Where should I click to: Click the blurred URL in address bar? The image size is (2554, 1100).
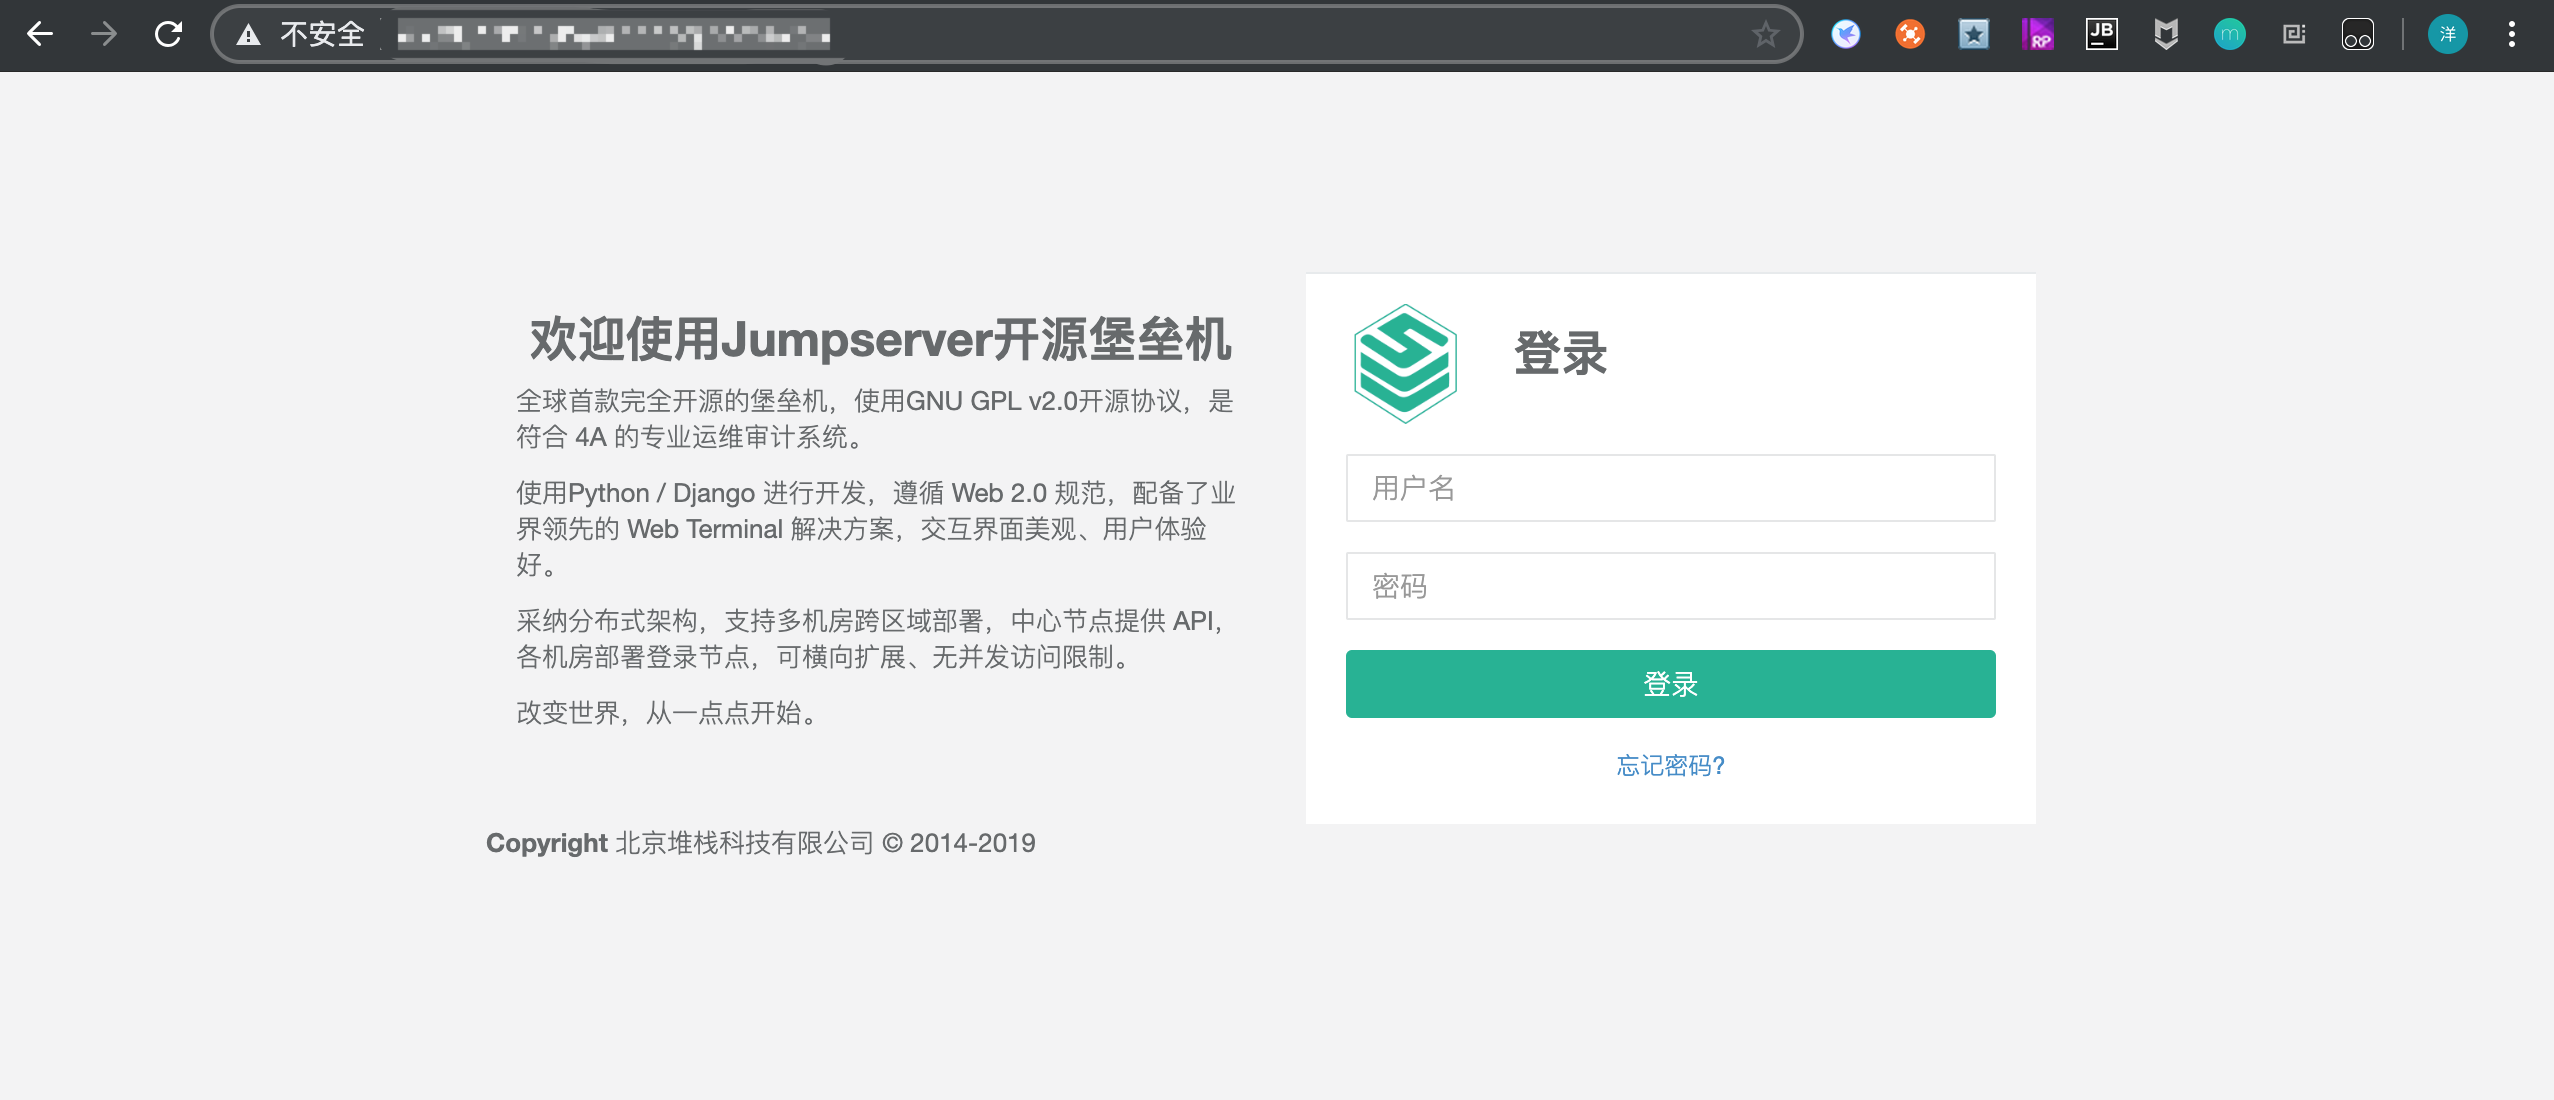click(613, 36)
